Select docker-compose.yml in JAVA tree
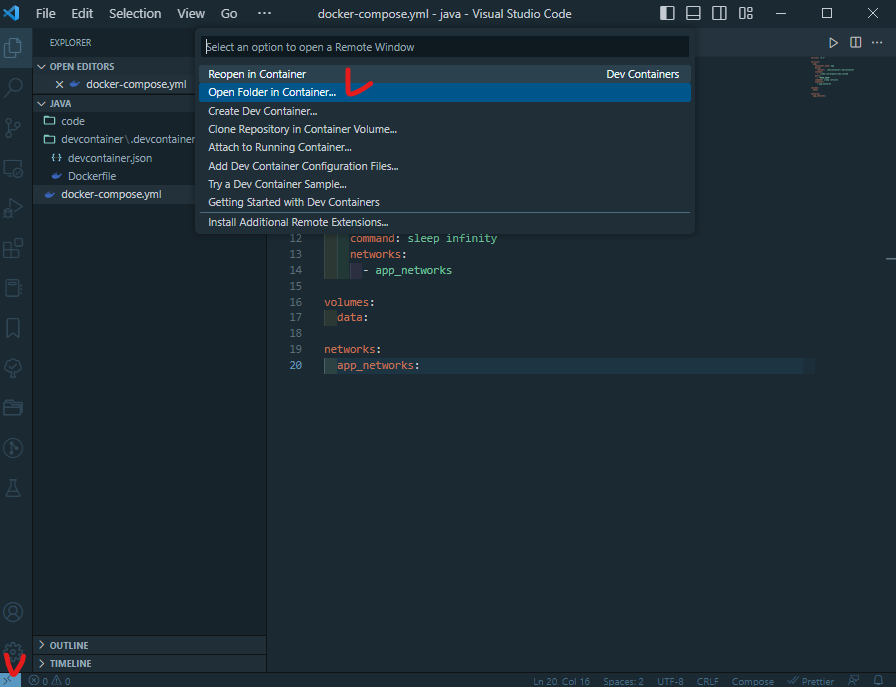Image resolution: width=896 pixels, height=687 pixels. [114, 194]
